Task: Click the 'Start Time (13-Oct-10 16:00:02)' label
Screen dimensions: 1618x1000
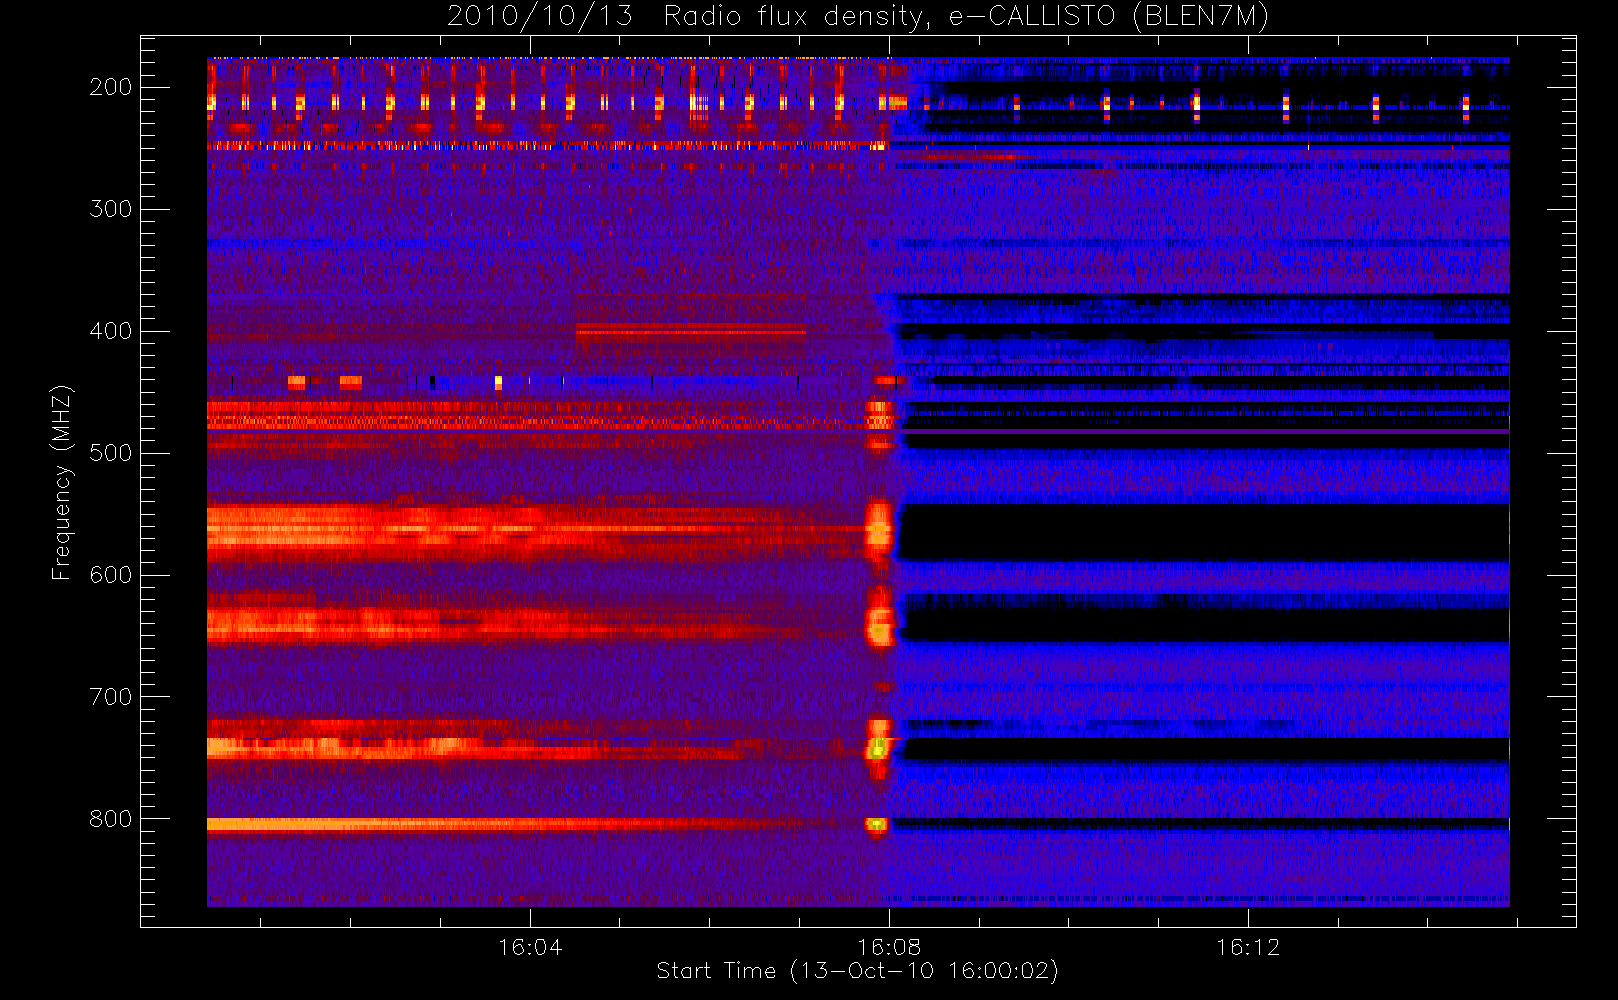Action: (x=857, y=971)
